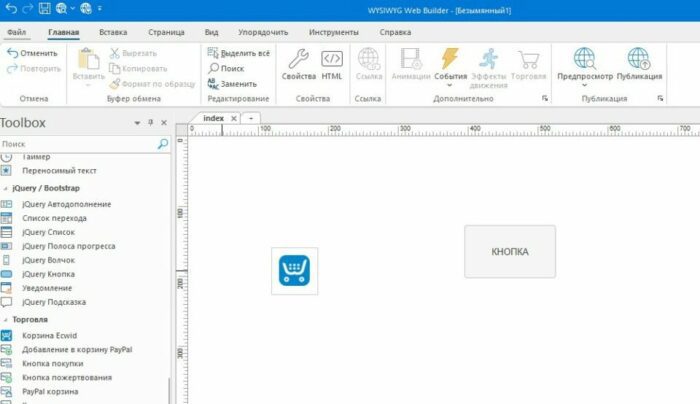Click the Копировать command
This screenshot has width=700, height=404.
pyautogui.click(x=138, y=68)
